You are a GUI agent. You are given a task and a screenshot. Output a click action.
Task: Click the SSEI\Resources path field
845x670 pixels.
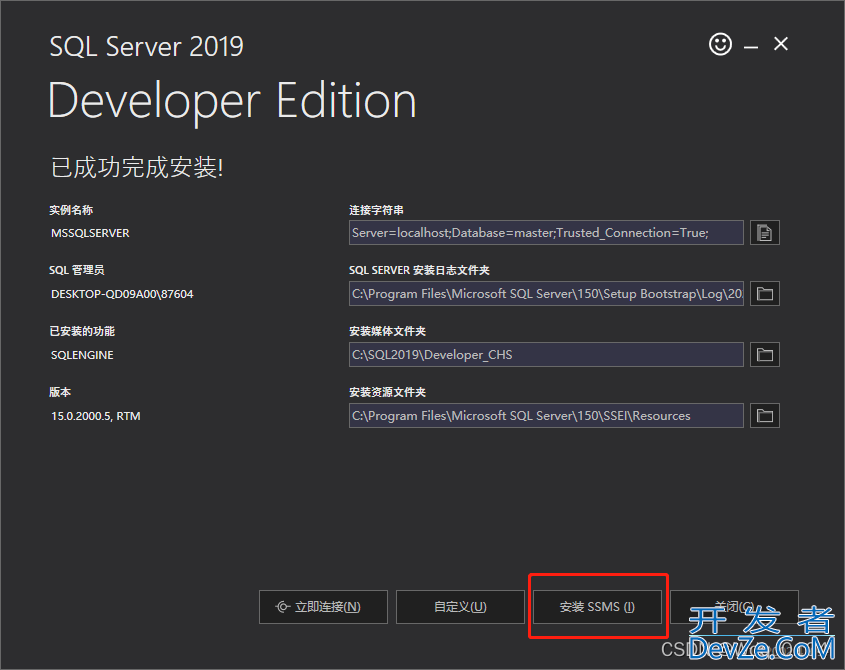click(546, 416)
